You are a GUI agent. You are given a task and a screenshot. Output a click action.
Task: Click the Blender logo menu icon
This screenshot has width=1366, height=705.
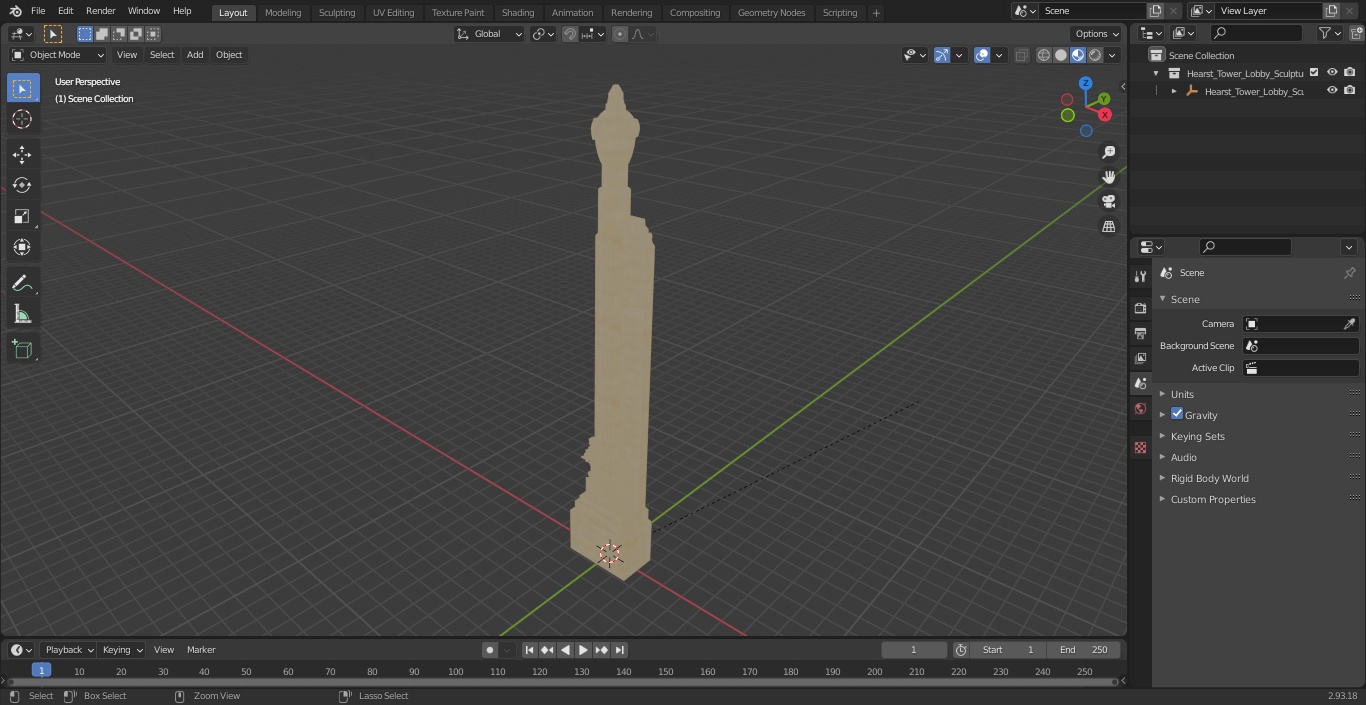(x=15, y=11)
